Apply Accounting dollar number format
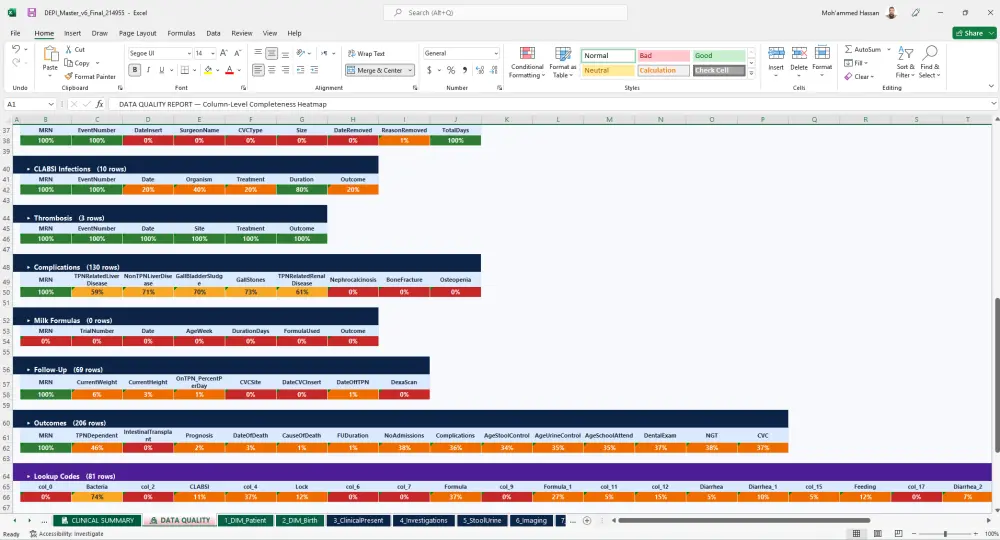 pos(429,70)
